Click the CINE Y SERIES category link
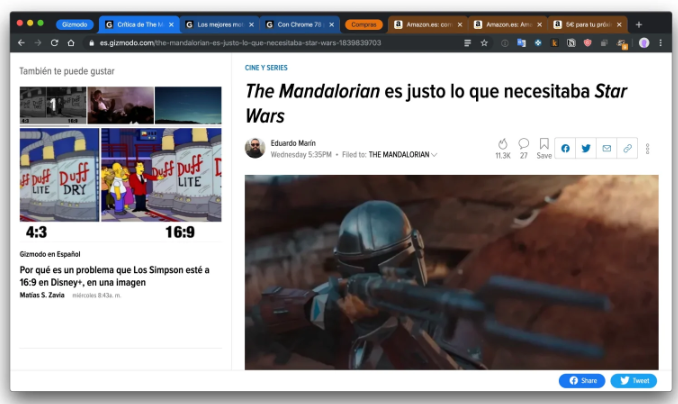Image resolution: width=678 pixels, height=404 pixels. 266,67
